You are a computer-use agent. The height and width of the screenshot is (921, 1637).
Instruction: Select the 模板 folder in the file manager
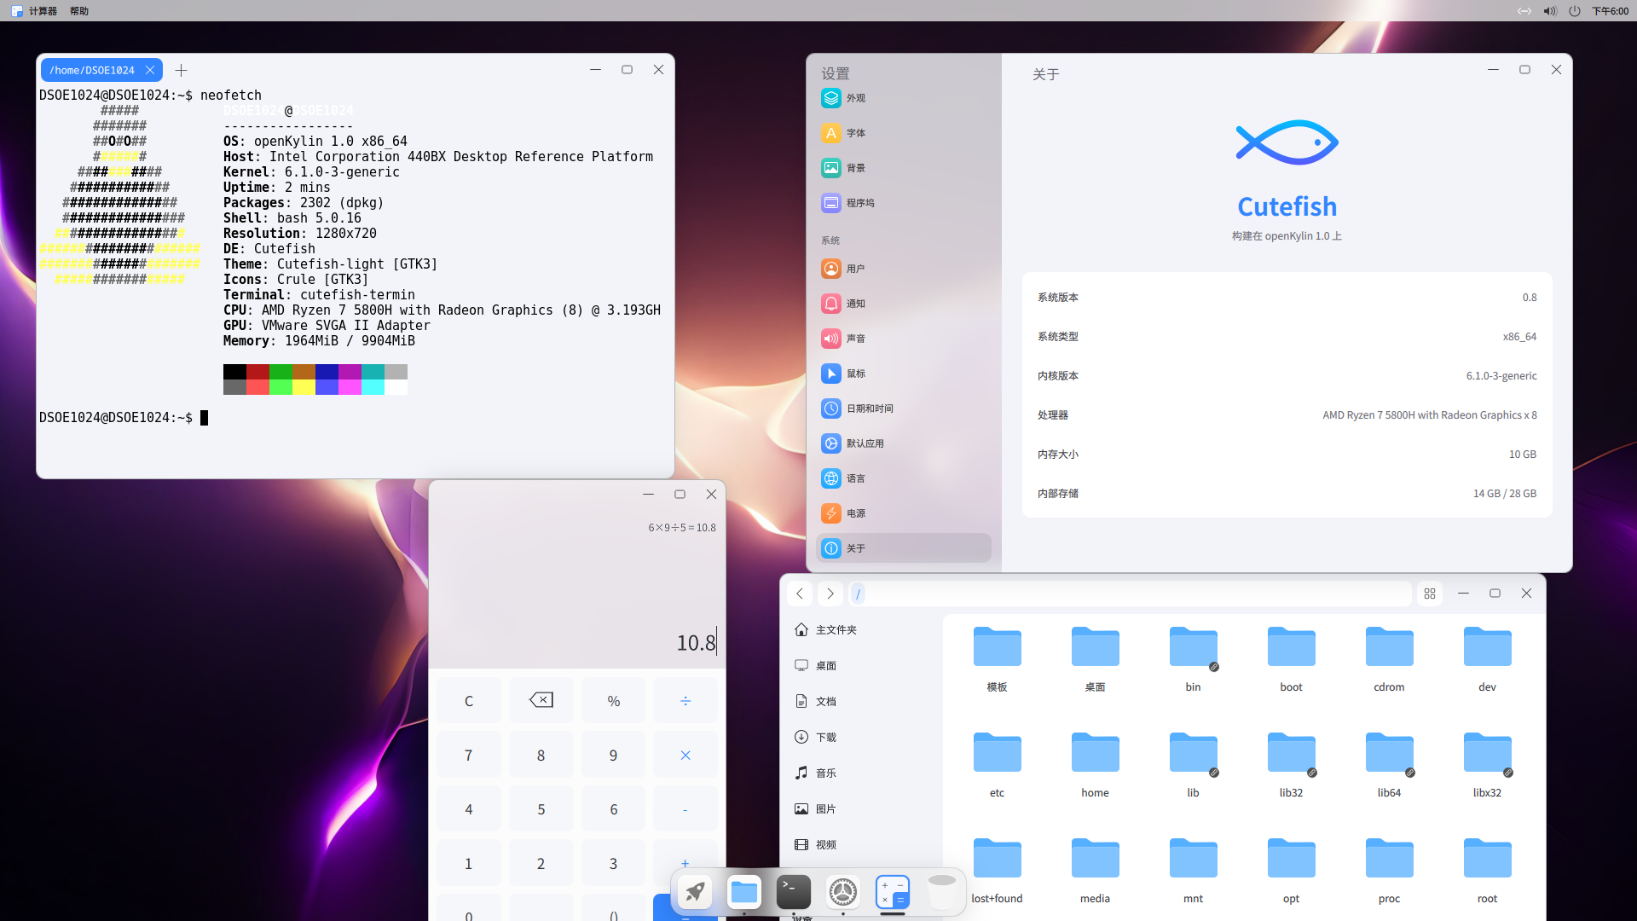pos(997,659)
